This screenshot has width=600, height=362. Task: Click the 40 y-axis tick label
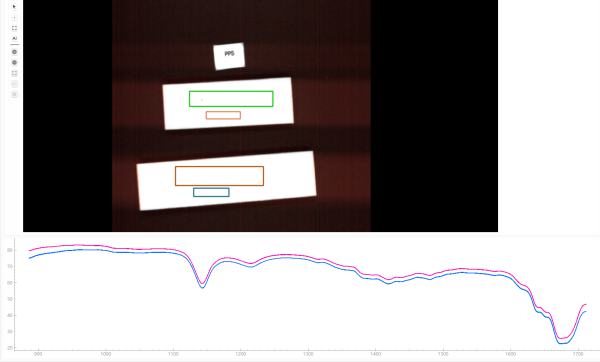[10, 315]
